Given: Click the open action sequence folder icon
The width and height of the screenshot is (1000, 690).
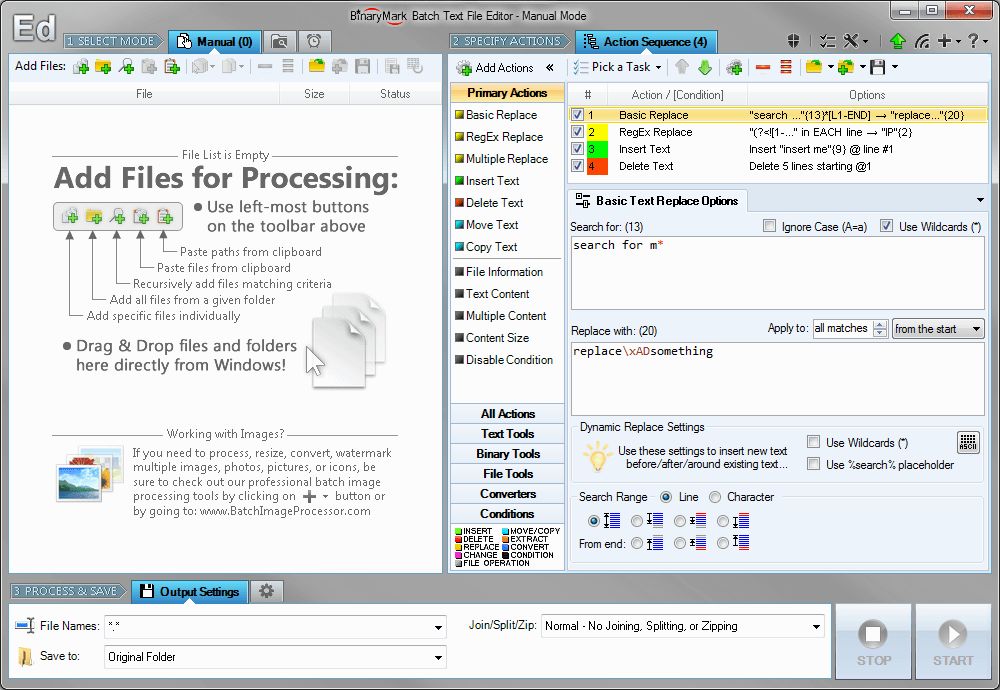Looking at the screenshot, I should pos(813,67).
